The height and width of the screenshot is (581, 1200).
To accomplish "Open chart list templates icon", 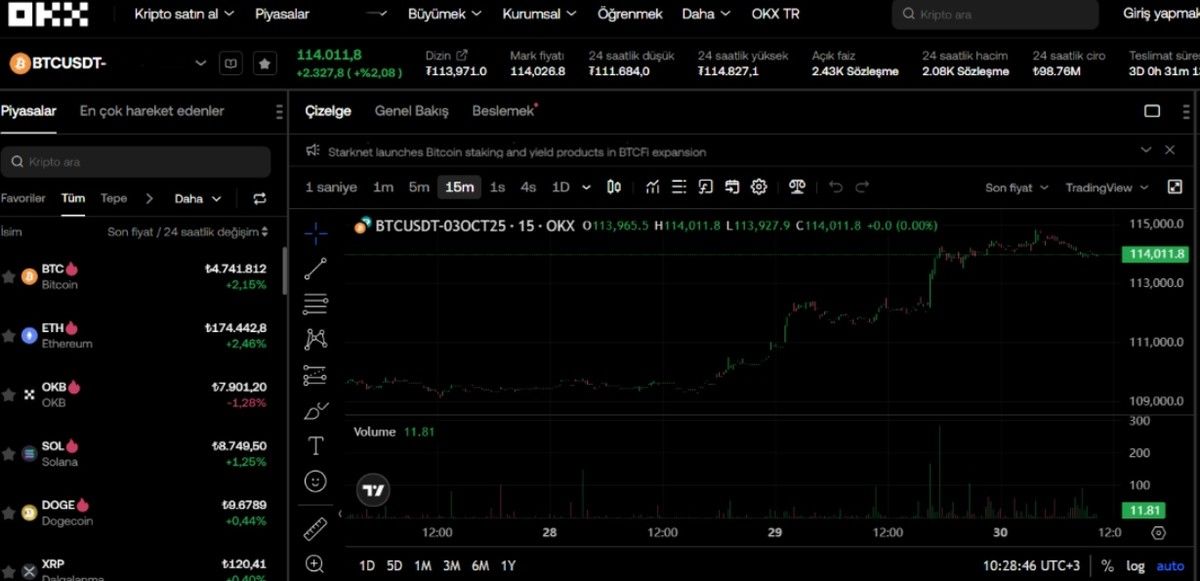I will [x=679, y=187].
